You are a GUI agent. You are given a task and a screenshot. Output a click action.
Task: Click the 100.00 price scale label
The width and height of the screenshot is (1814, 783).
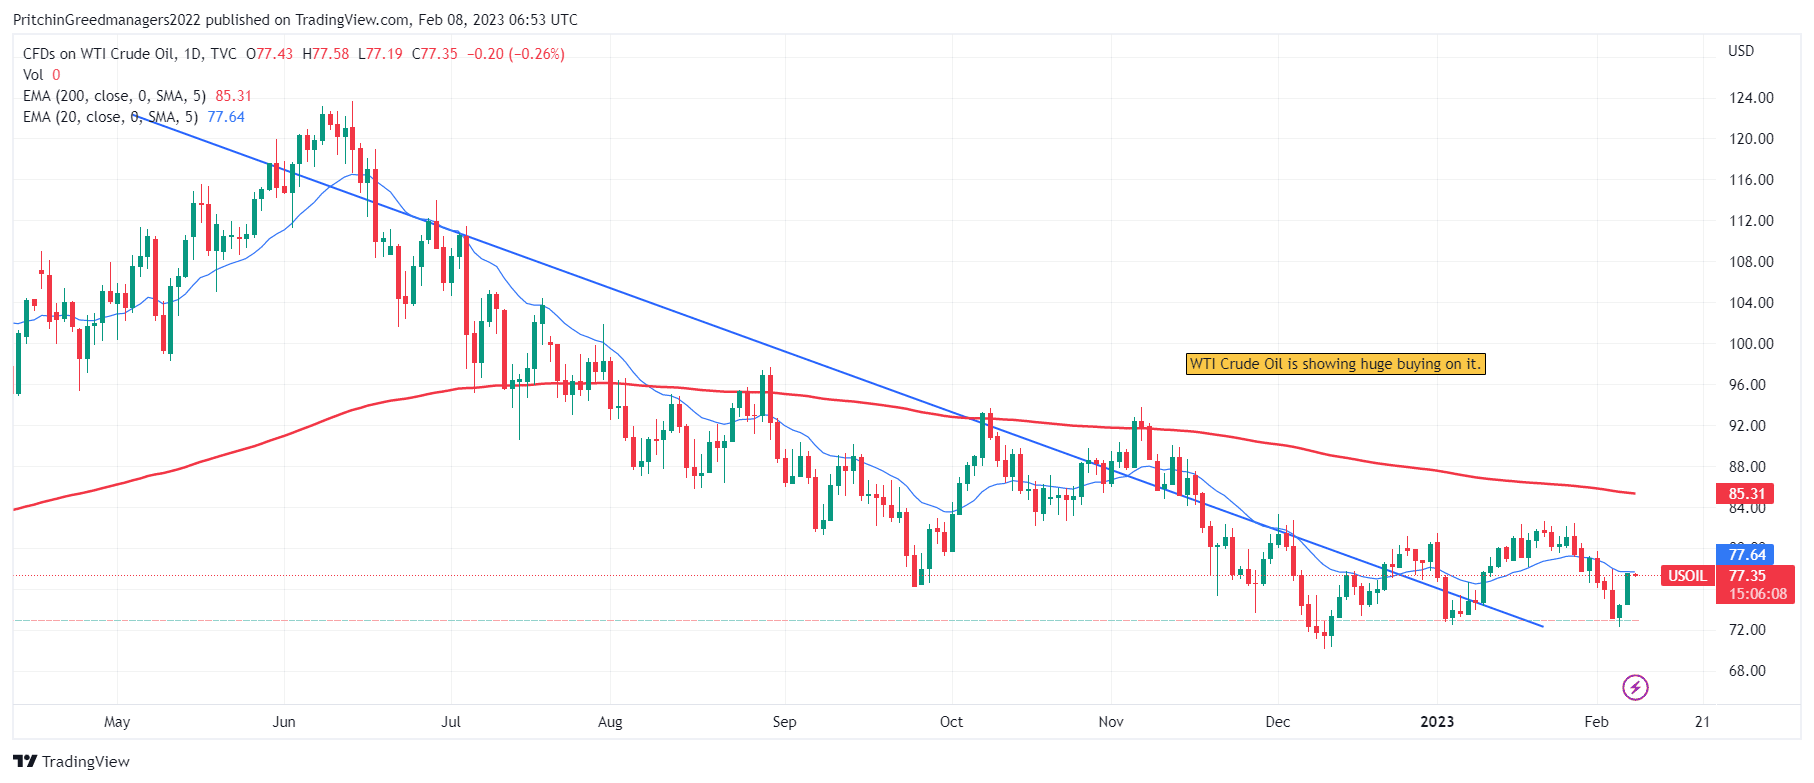(1751, 344)
